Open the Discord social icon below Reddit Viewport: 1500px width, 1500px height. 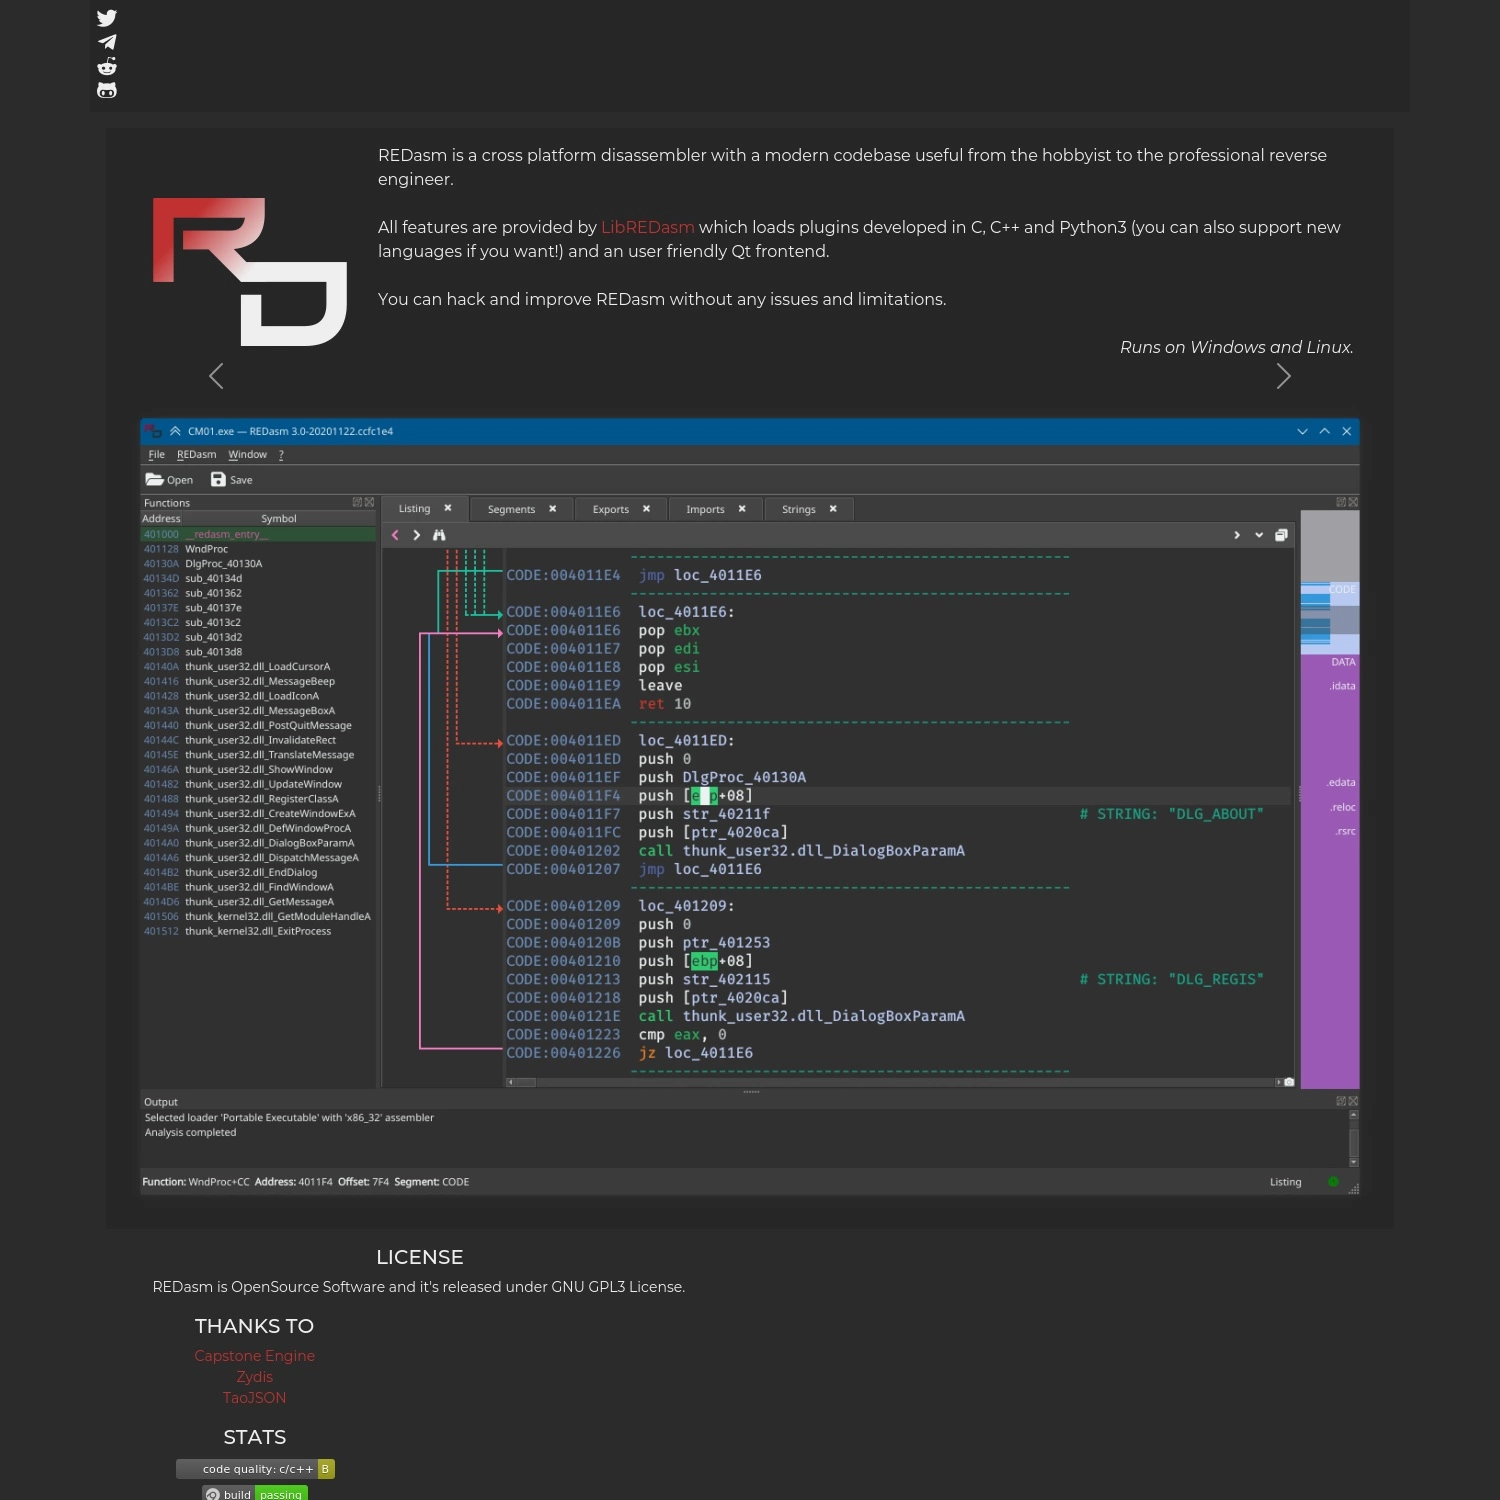pyautogui.click(x=107, y=90)
